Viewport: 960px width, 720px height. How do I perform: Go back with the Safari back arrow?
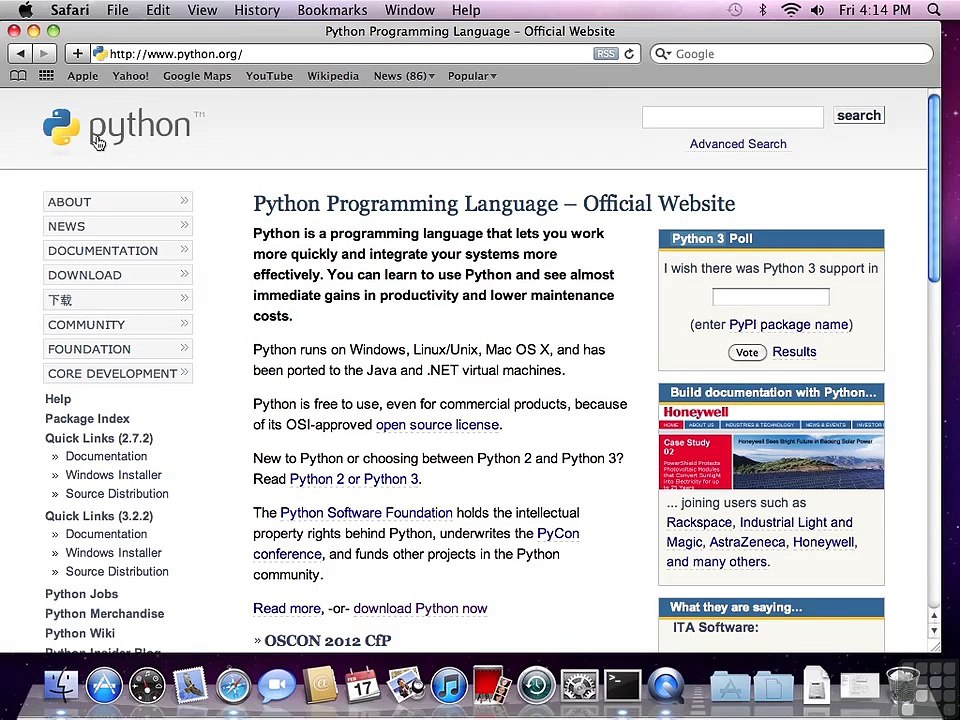coord(20,54)
